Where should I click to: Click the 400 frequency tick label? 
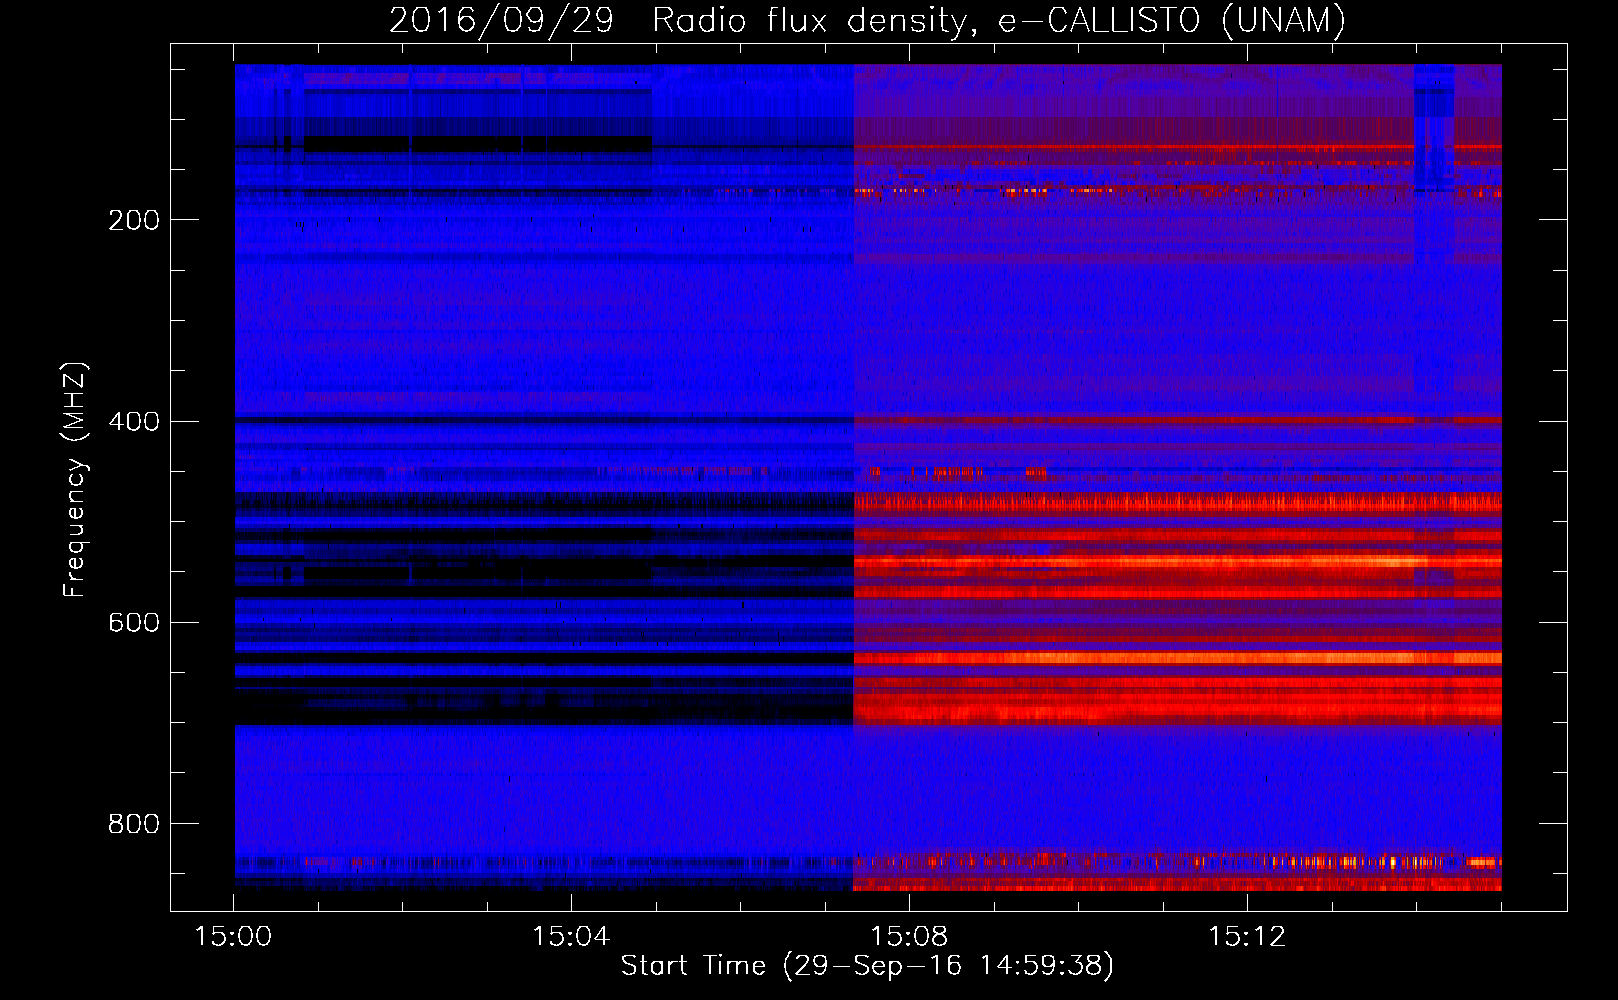[133, 421]
